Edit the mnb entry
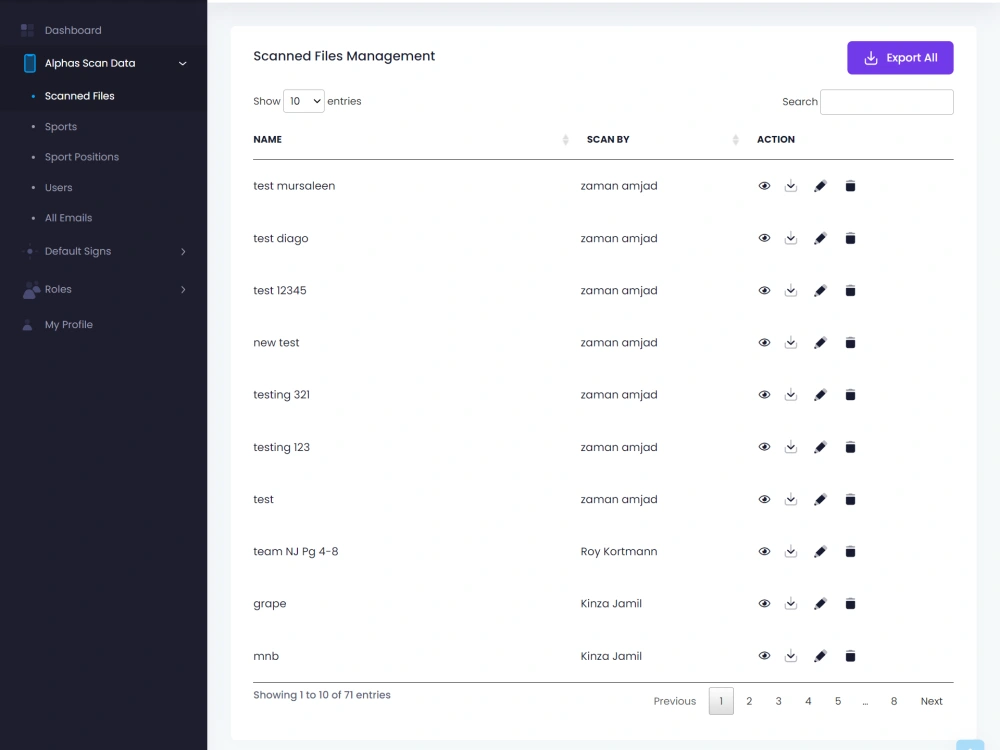This screenshot has width=1000, height=750. point(820,656)
